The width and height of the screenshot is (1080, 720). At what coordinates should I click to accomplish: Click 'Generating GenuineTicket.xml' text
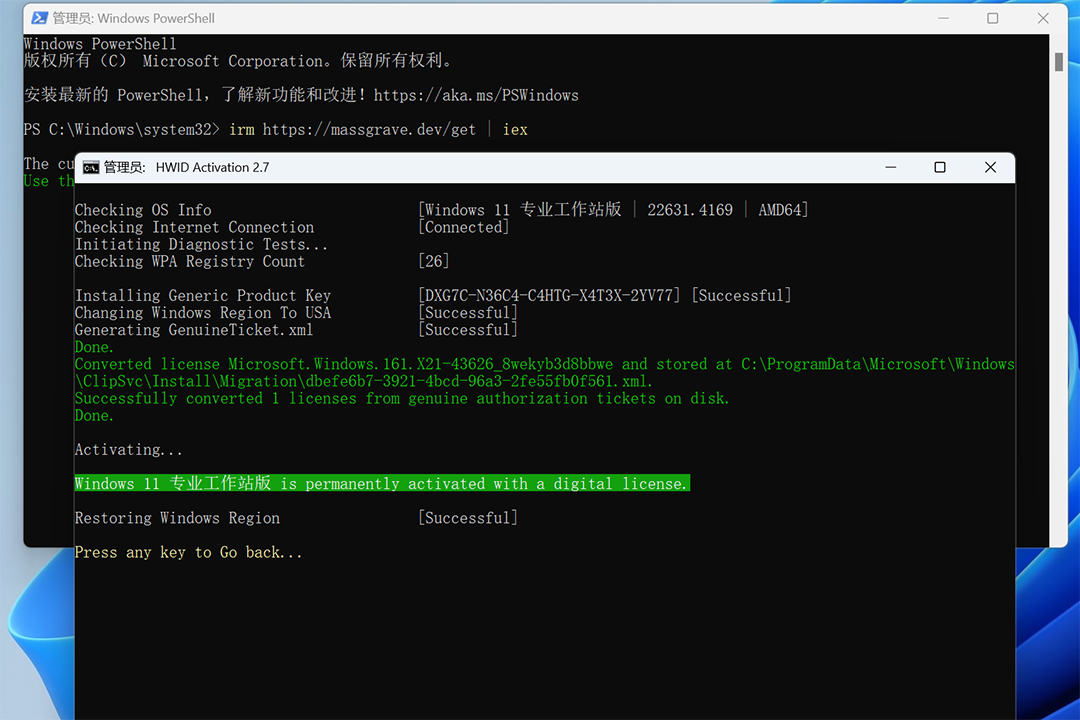click(x=194, y=330)
